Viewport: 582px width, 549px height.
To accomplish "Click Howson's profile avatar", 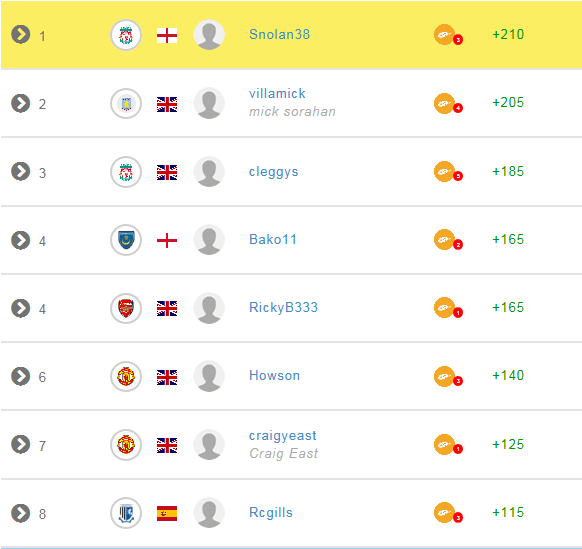I will [209, 376].
